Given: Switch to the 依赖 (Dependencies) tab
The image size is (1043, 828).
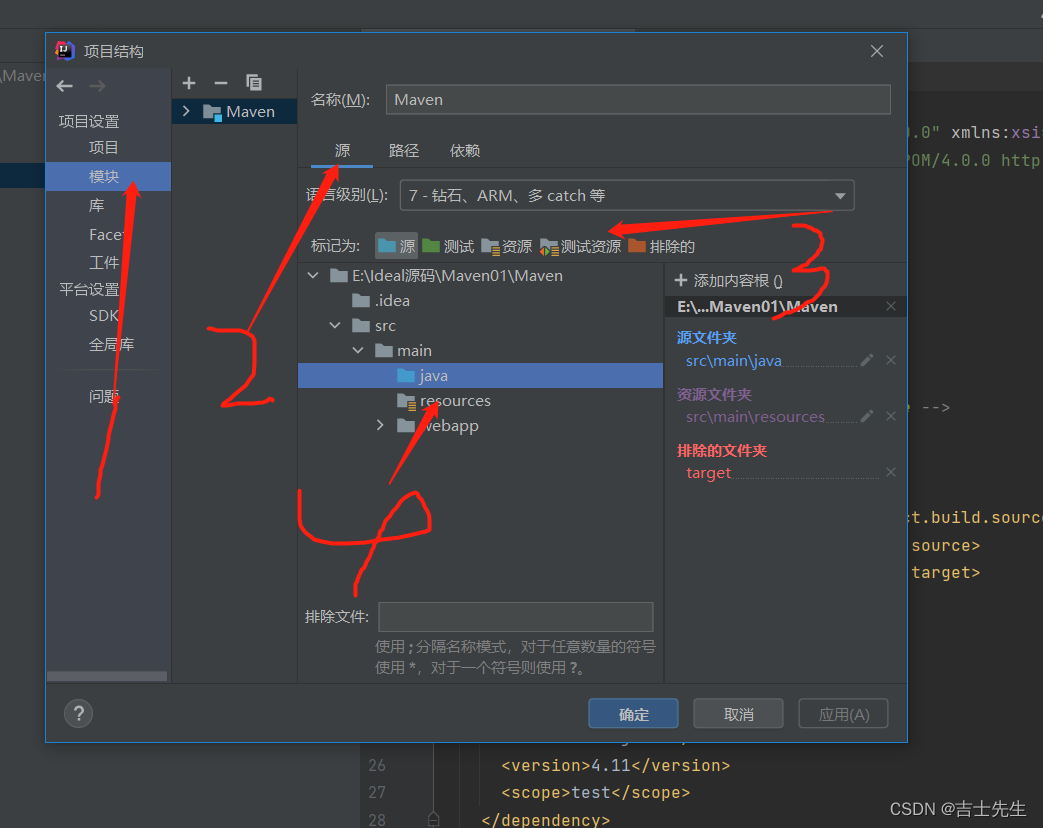Looking at the screenshot, I should point(465,150).
